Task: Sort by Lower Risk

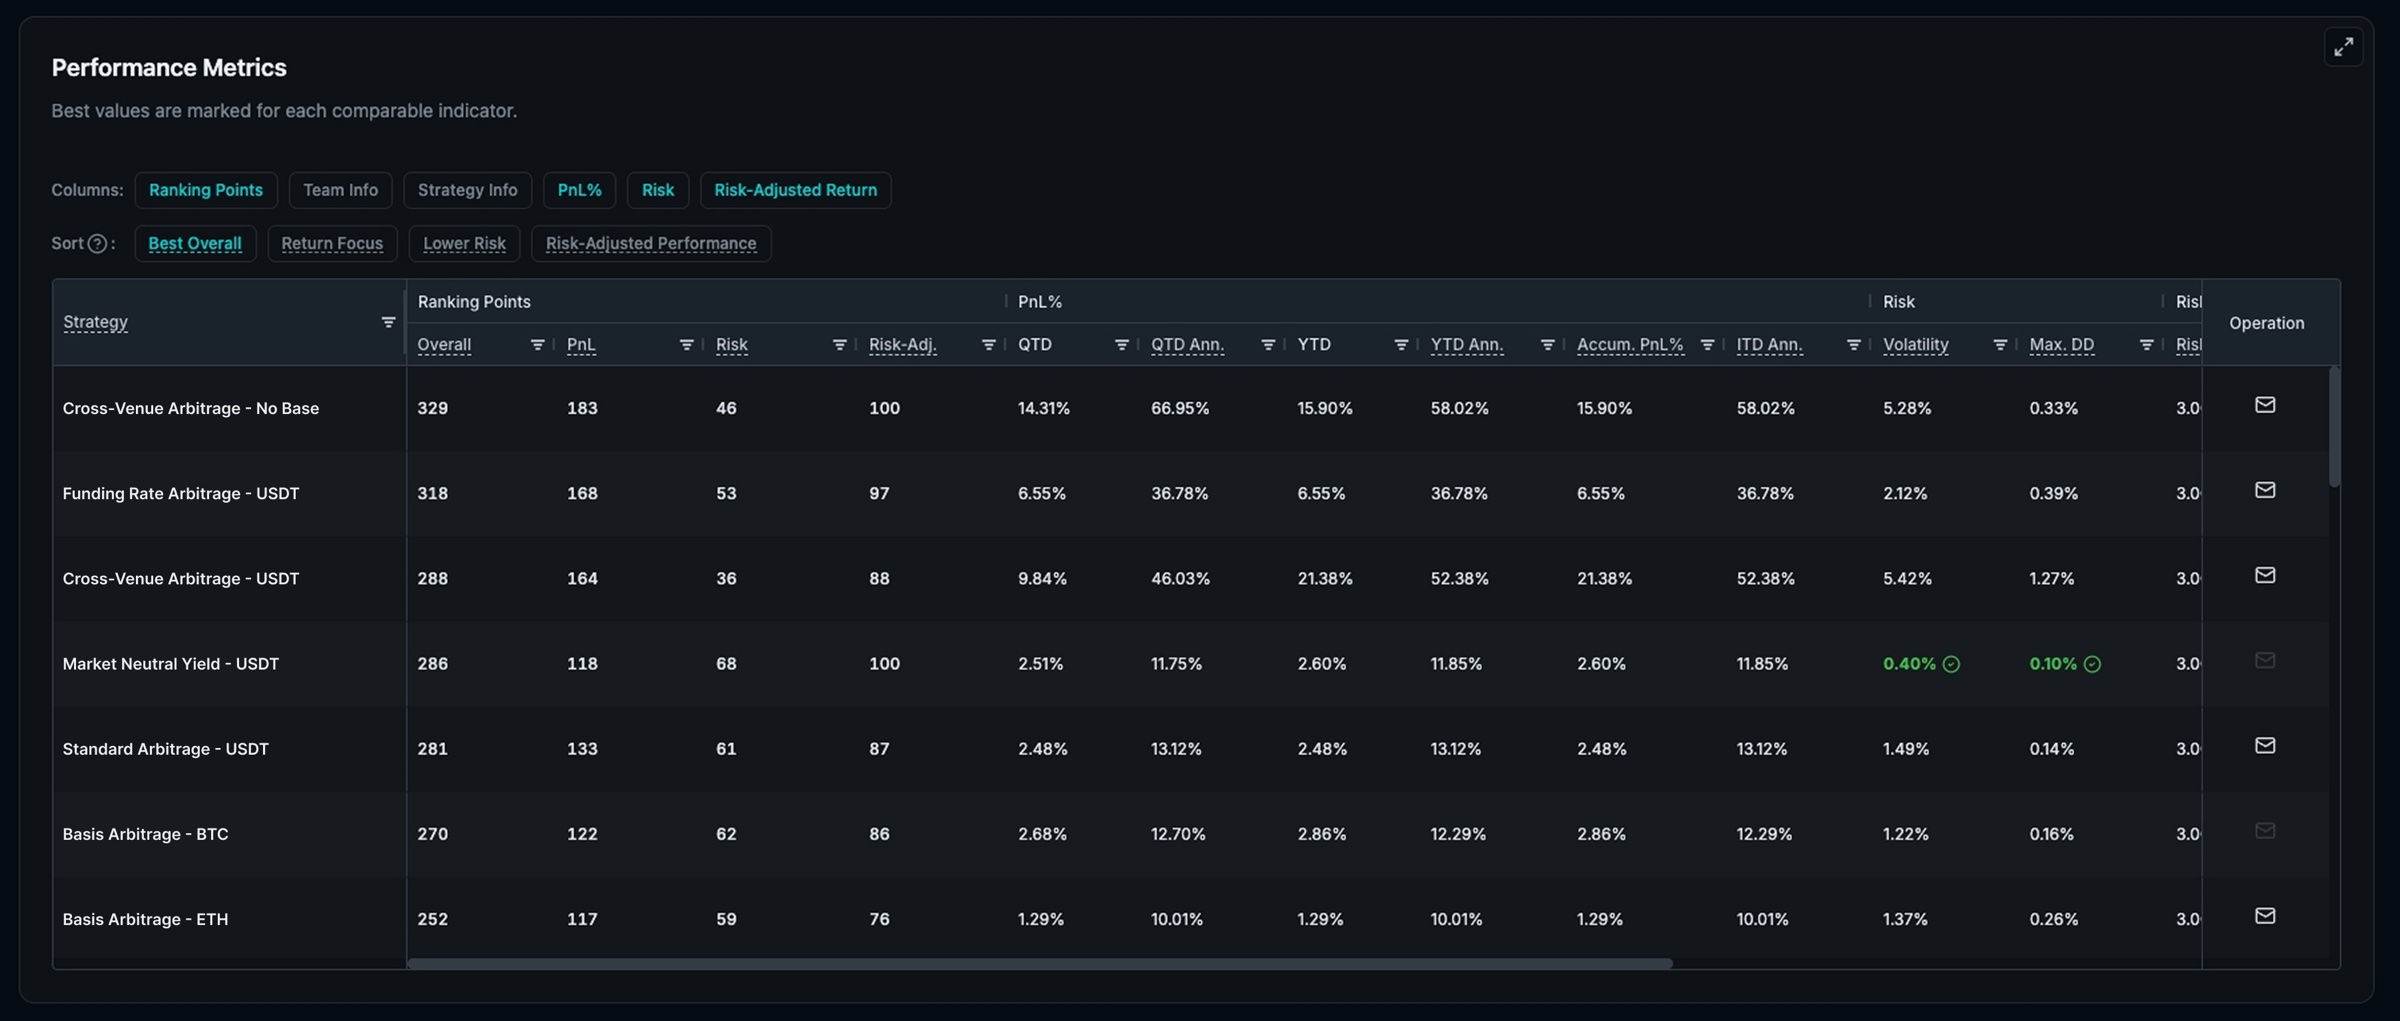Action: tap(464, 243)
